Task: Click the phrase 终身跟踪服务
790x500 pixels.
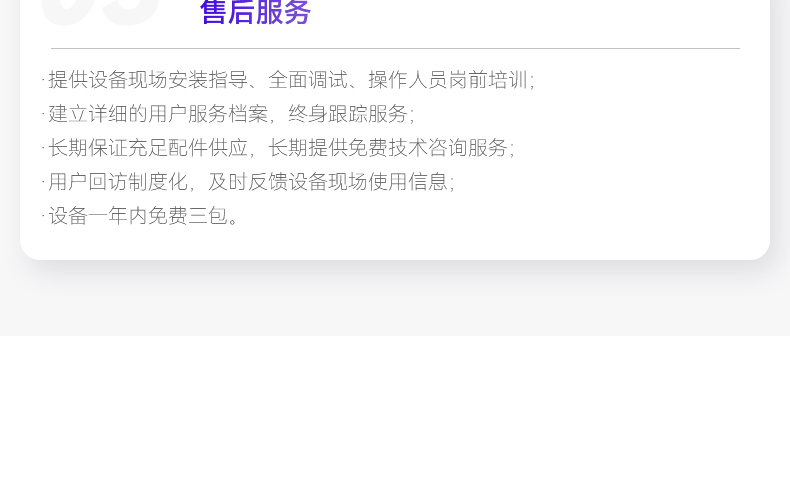Action: pyautogui.click(x=348, y=114)
